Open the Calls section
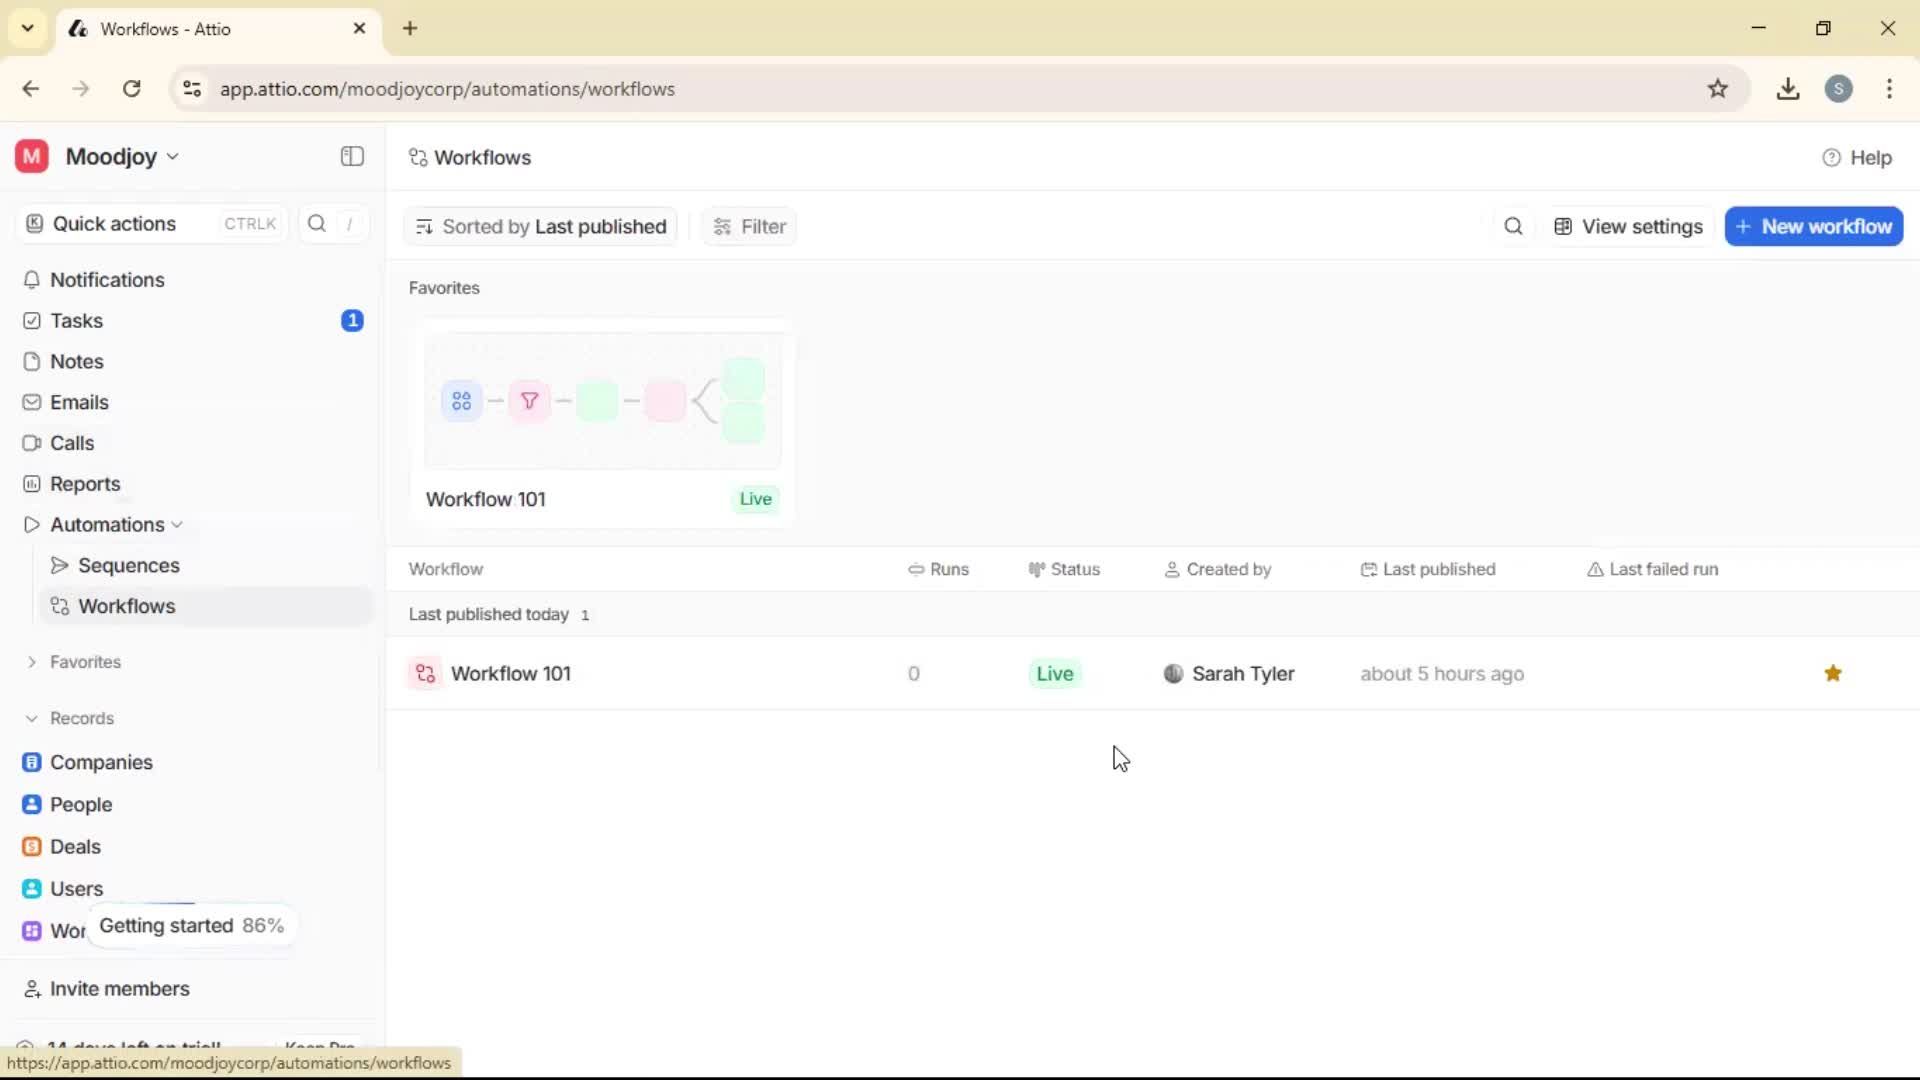The height and width of the screenshot is (1080, 1920). click(x=70, y=442)
